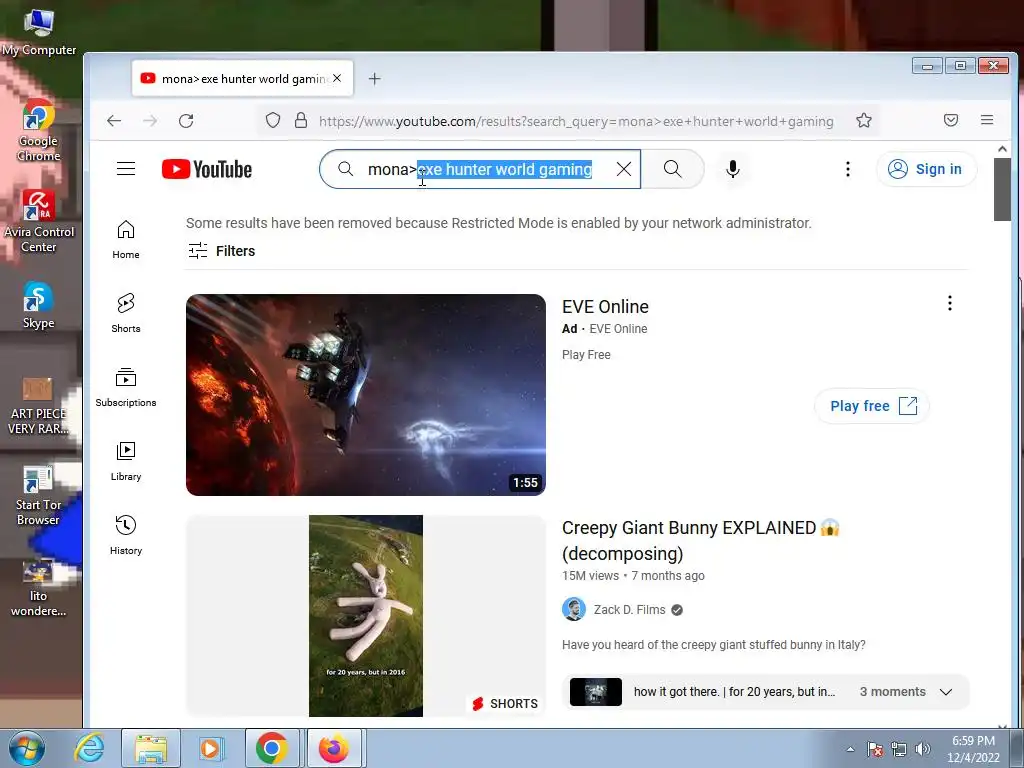The height and width of the screenshot is (768, 1024).
Task: Open the EVE Online ad thumbnail
Action: click(366, 394)
